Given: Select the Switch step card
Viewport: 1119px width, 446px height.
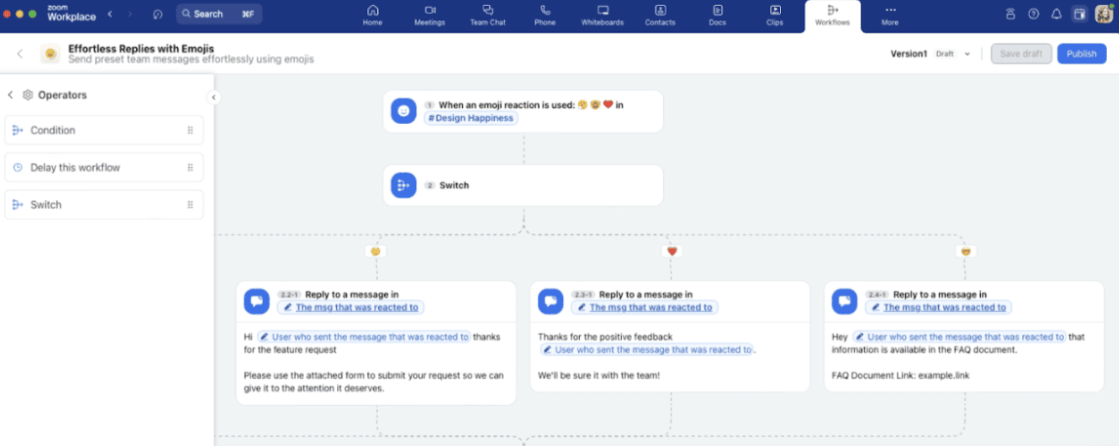Looking at the screenshot, I should (x=523, y=186).
